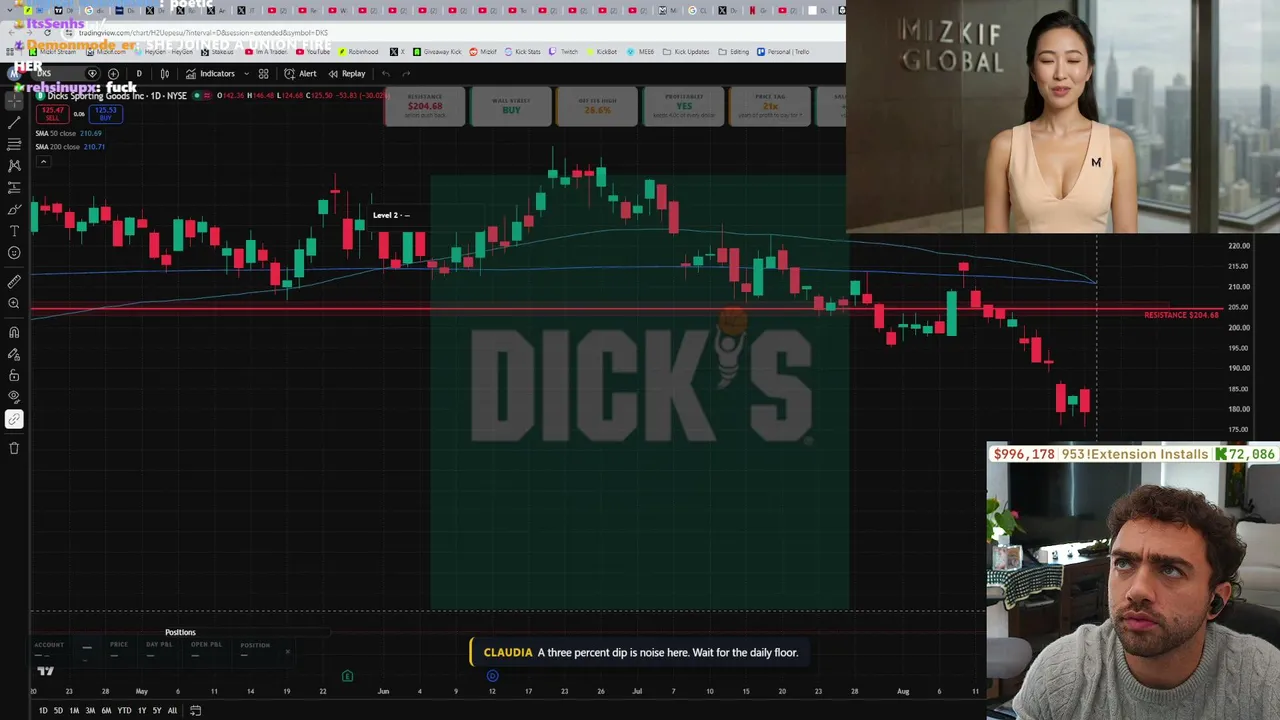The width and height of the screenshot is (1280, 720).
Task: Open the forecasting and measurement tools
Action: point(14,187)
